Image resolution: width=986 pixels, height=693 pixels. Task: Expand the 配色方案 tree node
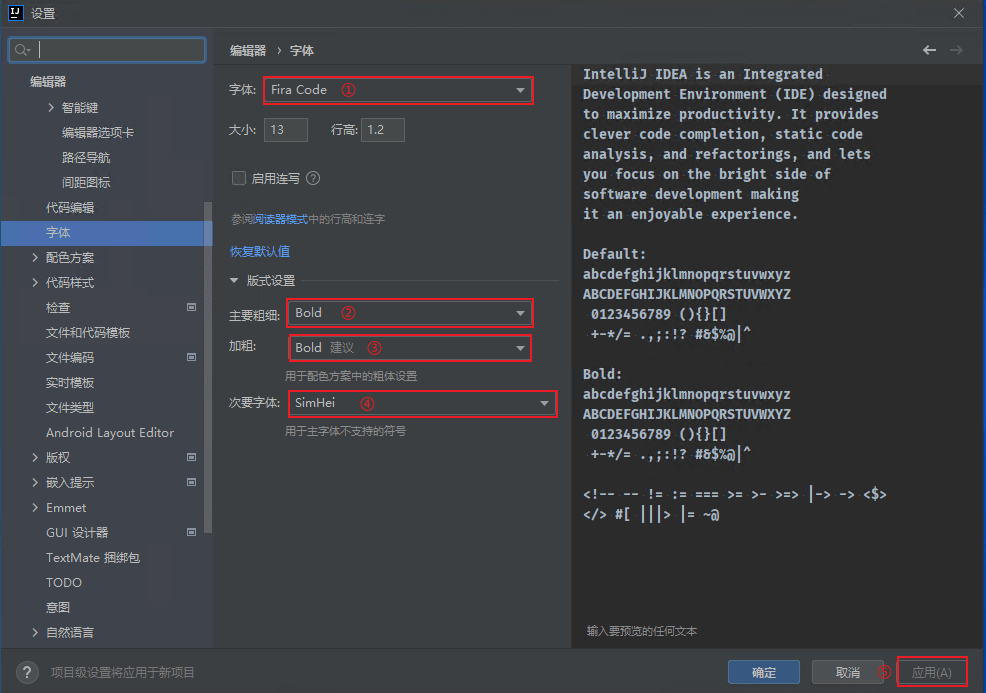(x=35, y=257)
